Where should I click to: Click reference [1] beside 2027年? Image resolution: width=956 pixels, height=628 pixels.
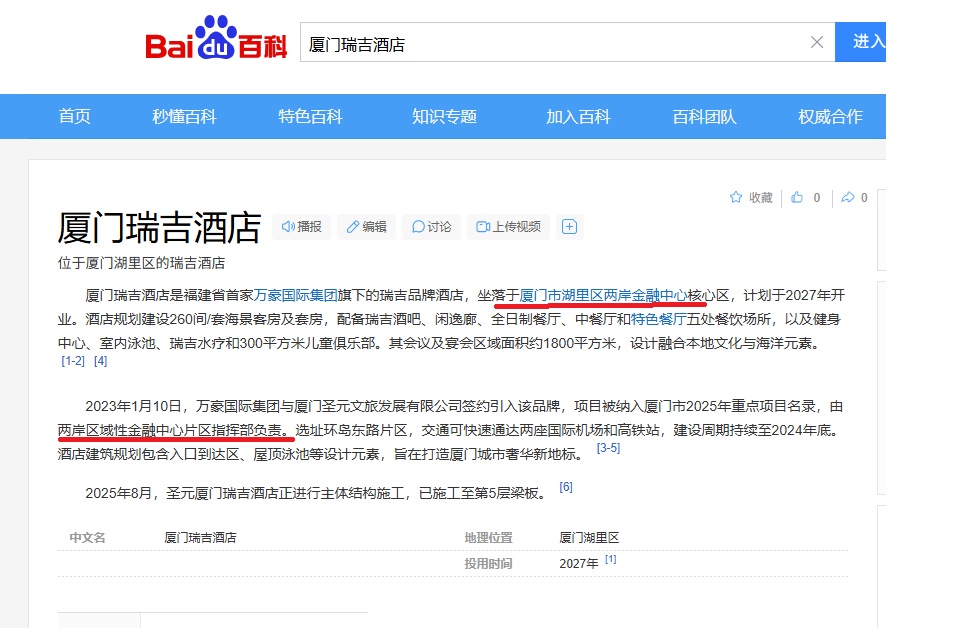click(611, 559)
